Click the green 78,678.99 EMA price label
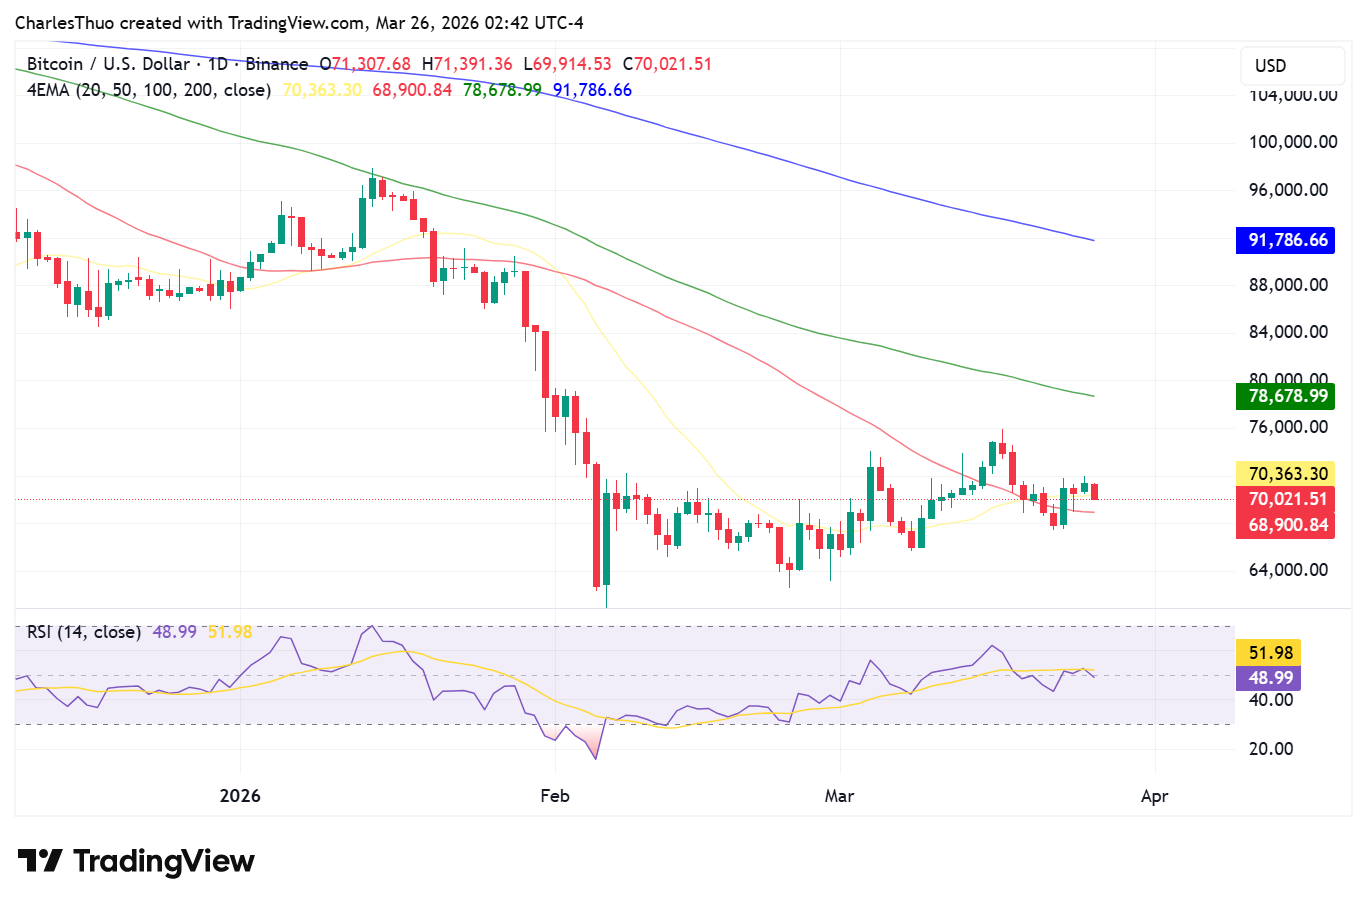This screenshot has height=906, width=1367. point(1285,396)
